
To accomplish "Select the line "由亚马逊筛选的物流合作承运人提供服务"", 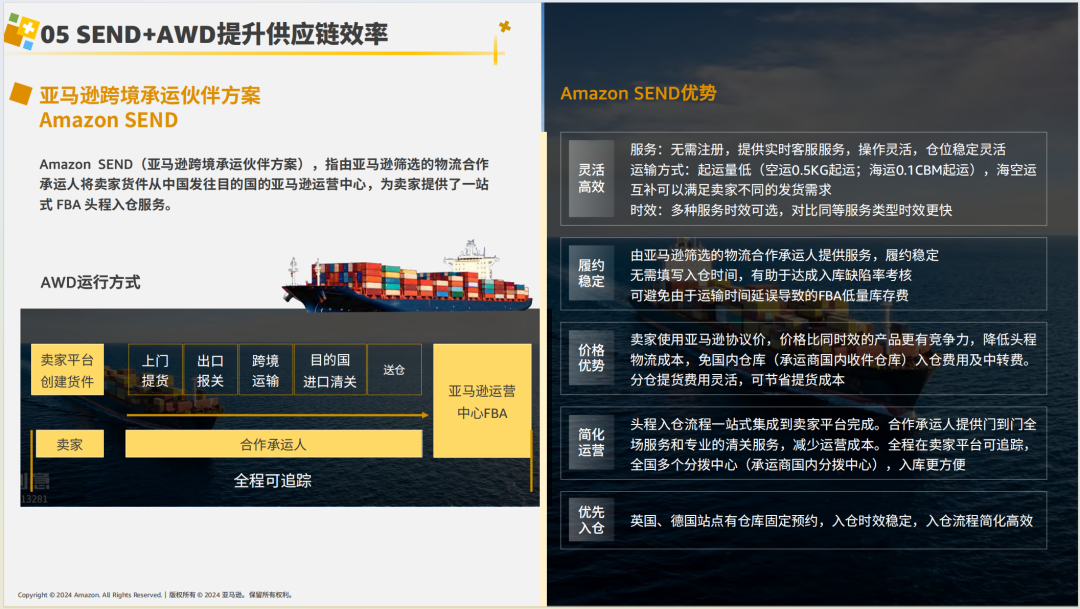I will pos(785,256).
